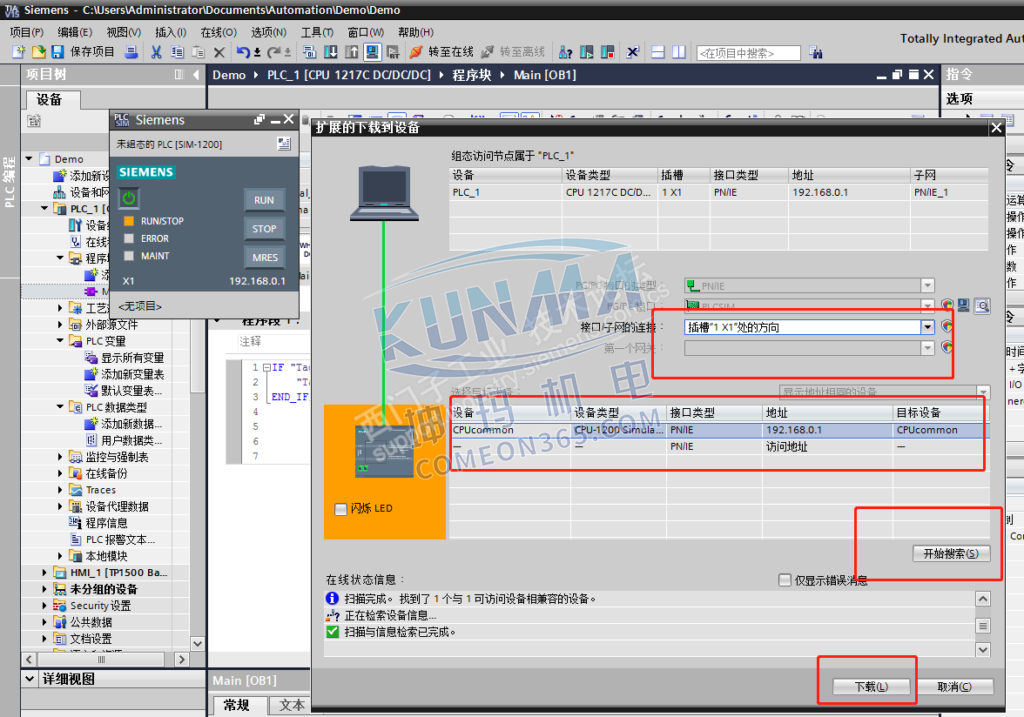This screenshot has height=717, width=1024.
Task: Click the accessible devices toolbar icon
Action: pyautogui.click(x=566, y=52)
